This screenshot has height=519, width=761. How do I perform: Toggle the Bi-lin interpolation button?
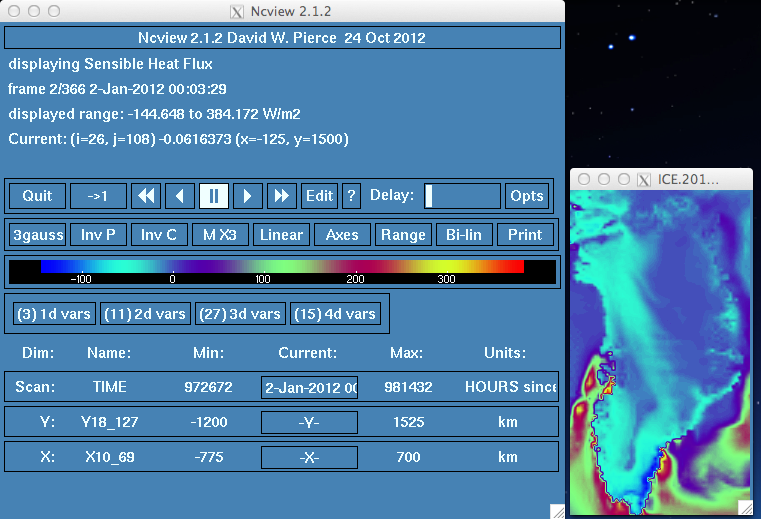463,235
